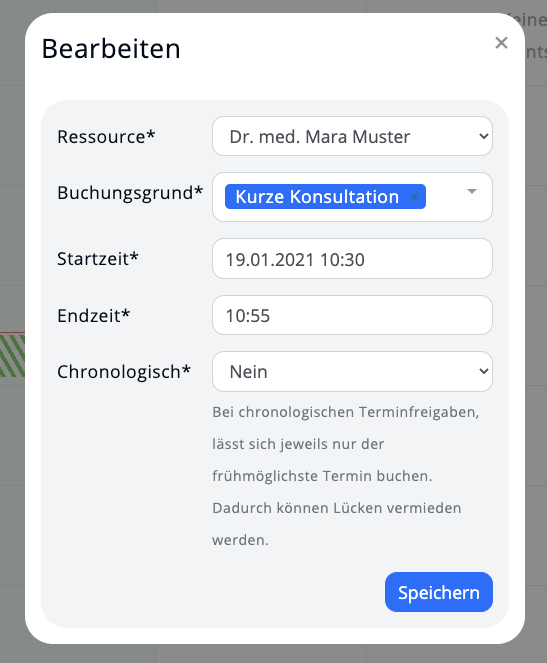
Task: Click the Chronologisch* field label
Action: coord(124,372)
